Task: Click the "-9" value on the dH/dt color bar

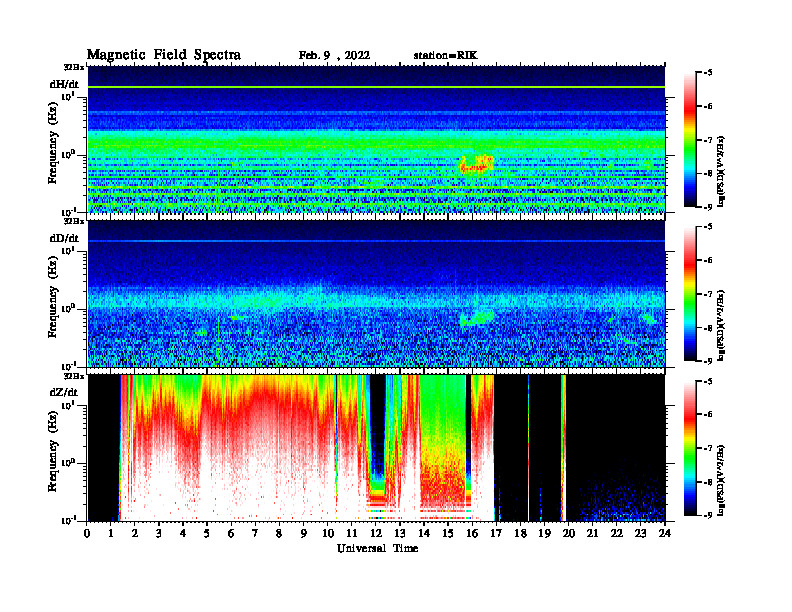Action: (x=707, y=207)
